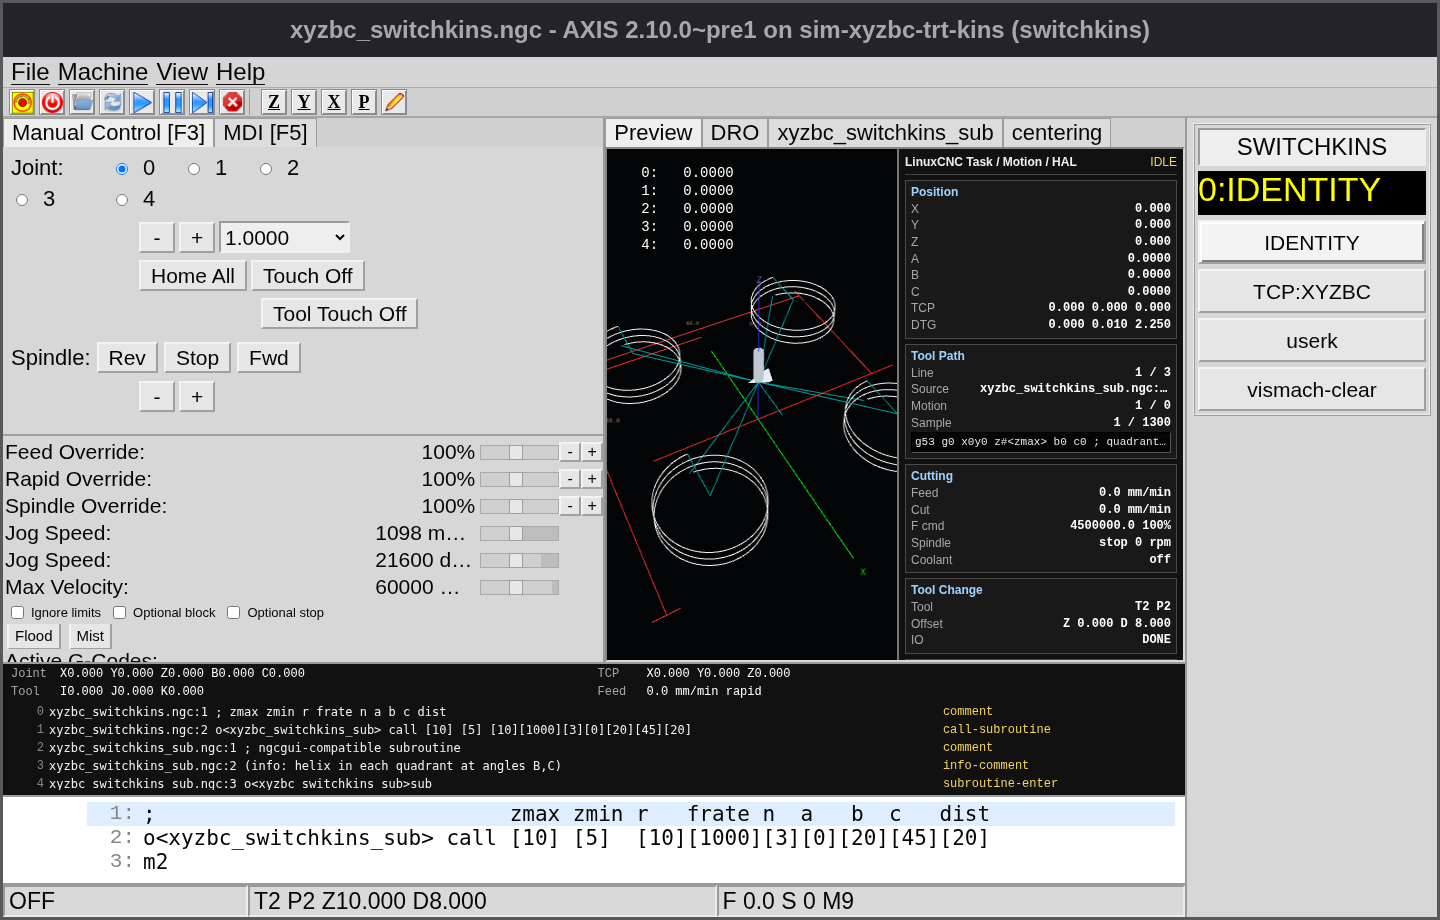The image size is (1440, 920).
Task: Pause program execution with the pause icon
Action: point(172,102)
